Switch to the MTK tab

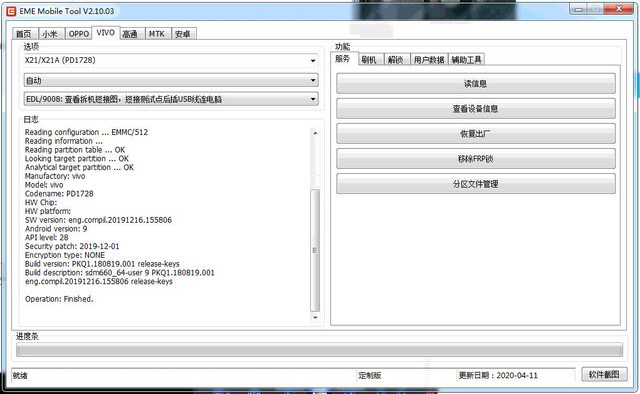[157, 34]
